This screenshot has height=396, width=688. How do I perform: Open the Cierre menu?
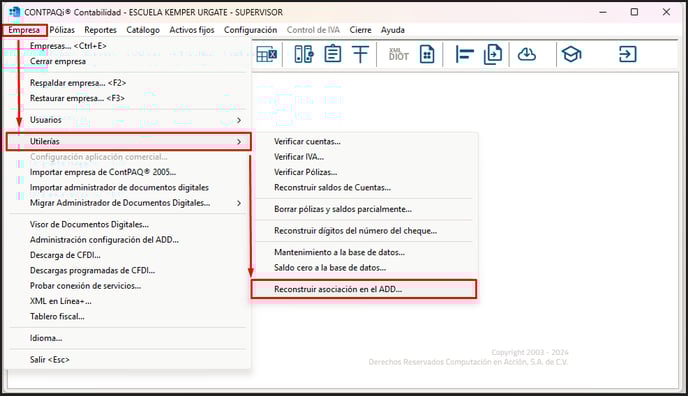(360, 30)
